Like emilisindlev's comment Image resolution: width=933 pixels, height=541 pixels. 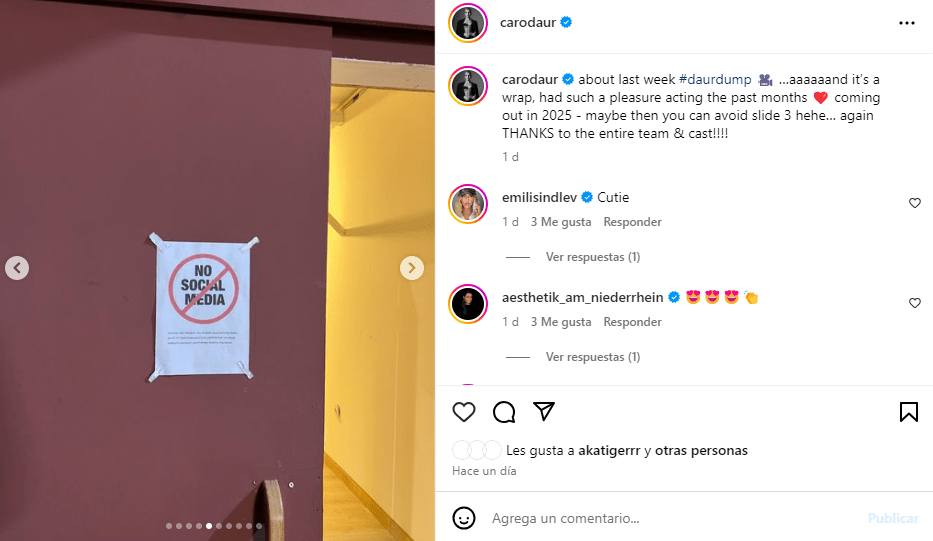click(x=915, y=203)
